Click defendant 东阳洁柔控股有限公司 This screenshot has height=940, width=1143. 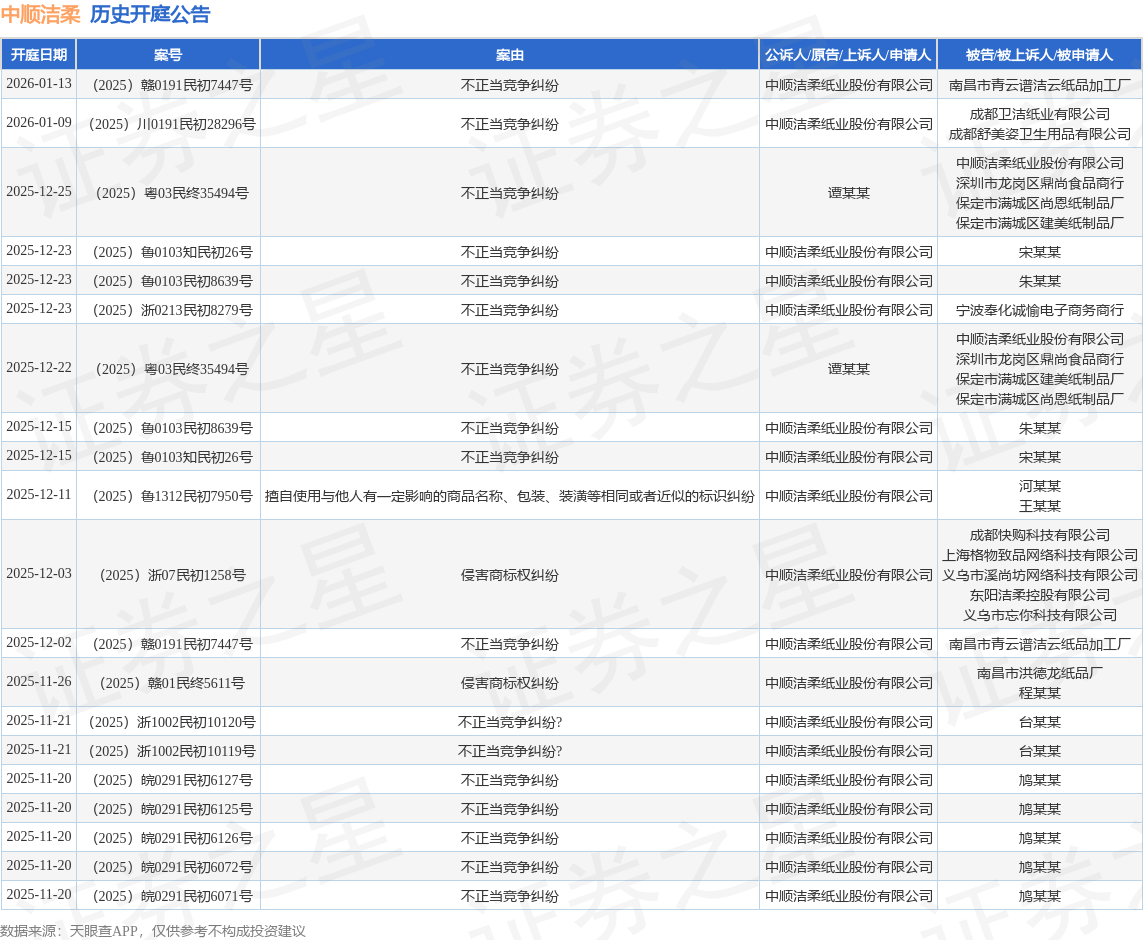coord(1039,595)
